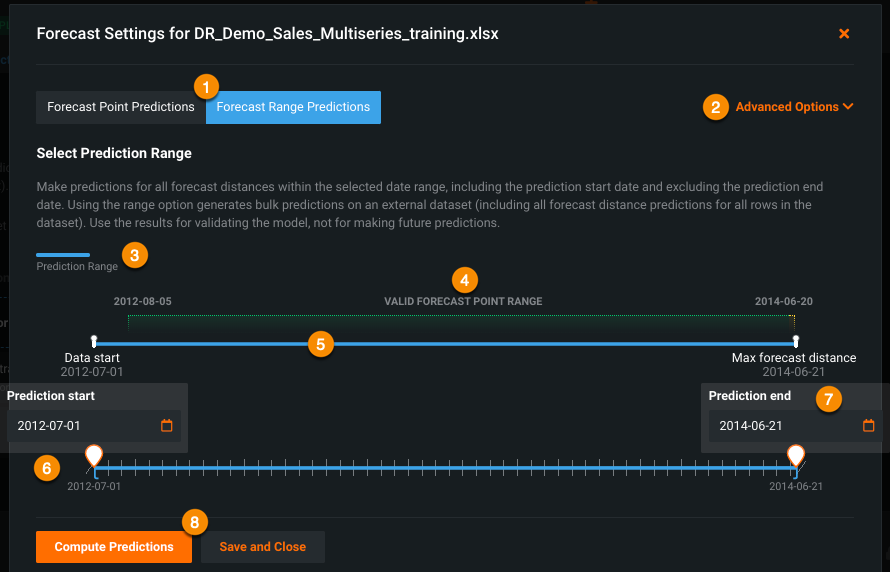
Task: Expand the Advanced Options section
Action: 787,107
